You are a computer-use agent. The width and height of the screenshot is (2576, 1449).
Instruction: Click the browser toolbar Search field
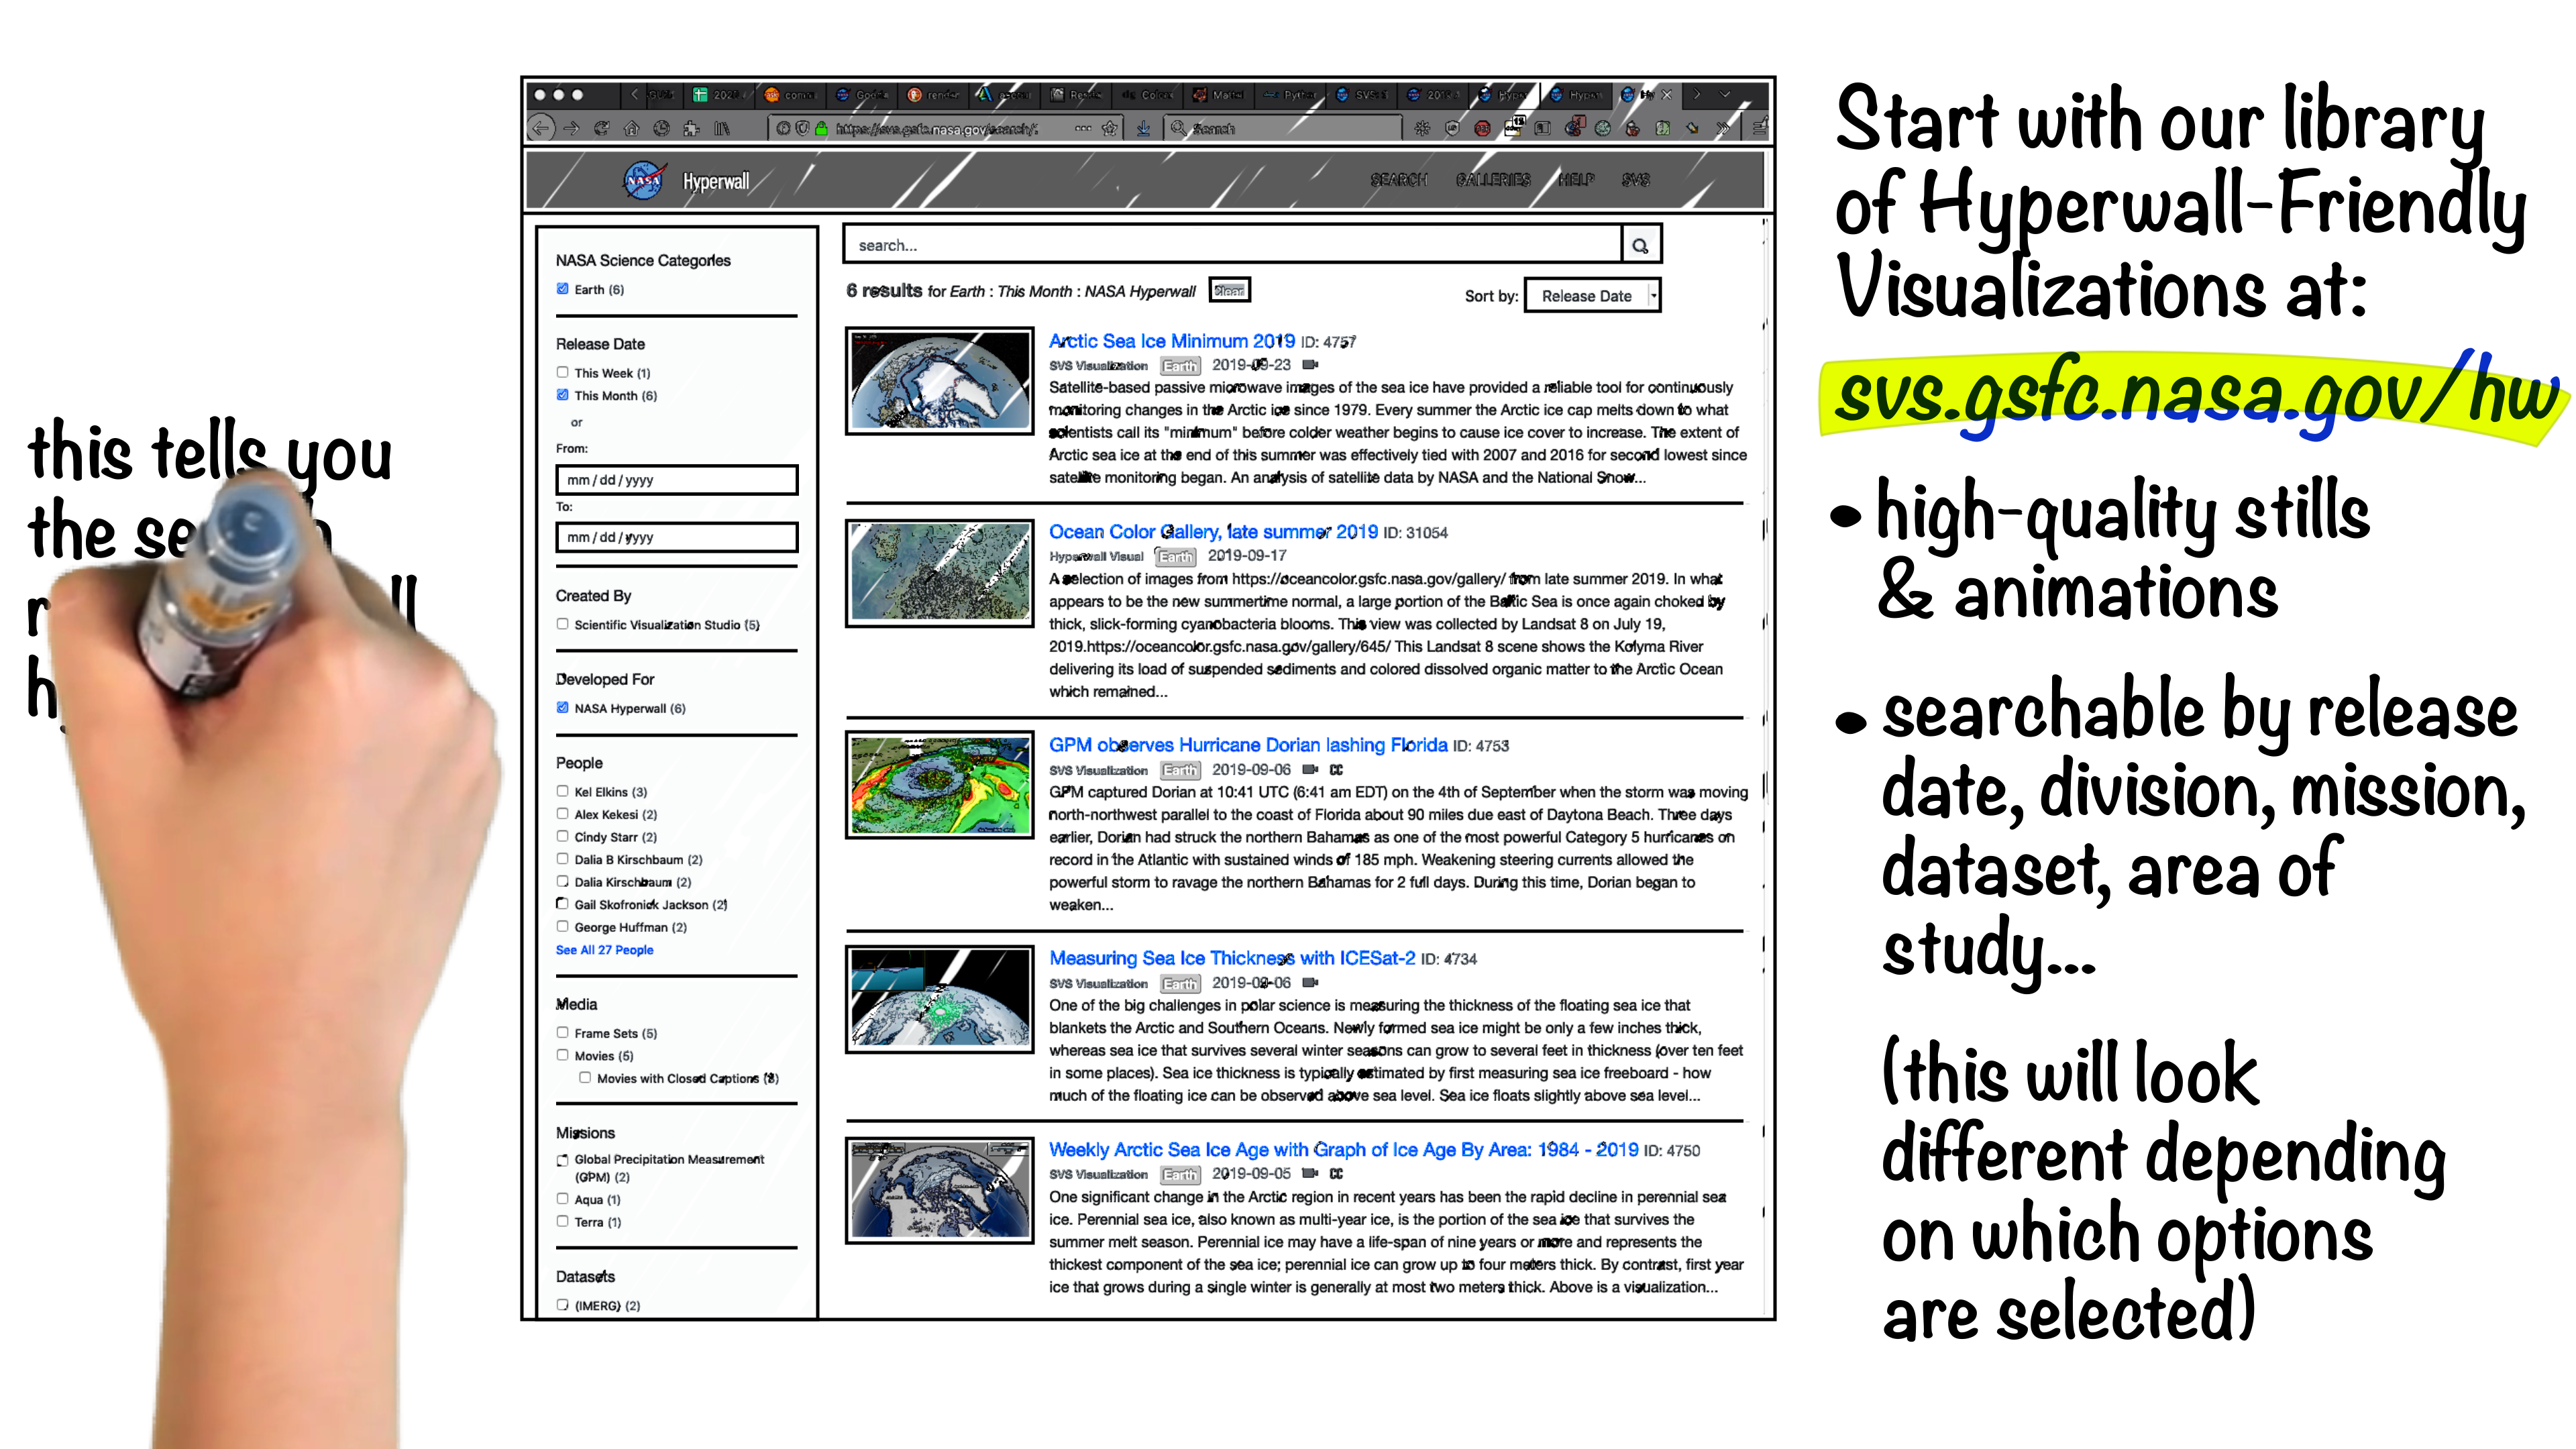[x=1284, y=128]
